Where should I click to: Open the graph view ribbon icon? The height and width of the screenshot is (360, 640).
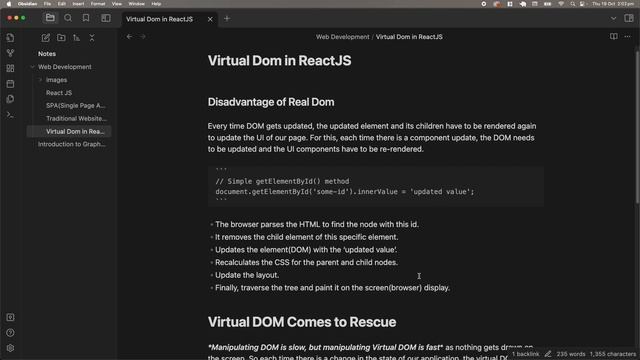click(x=11, y=53)
